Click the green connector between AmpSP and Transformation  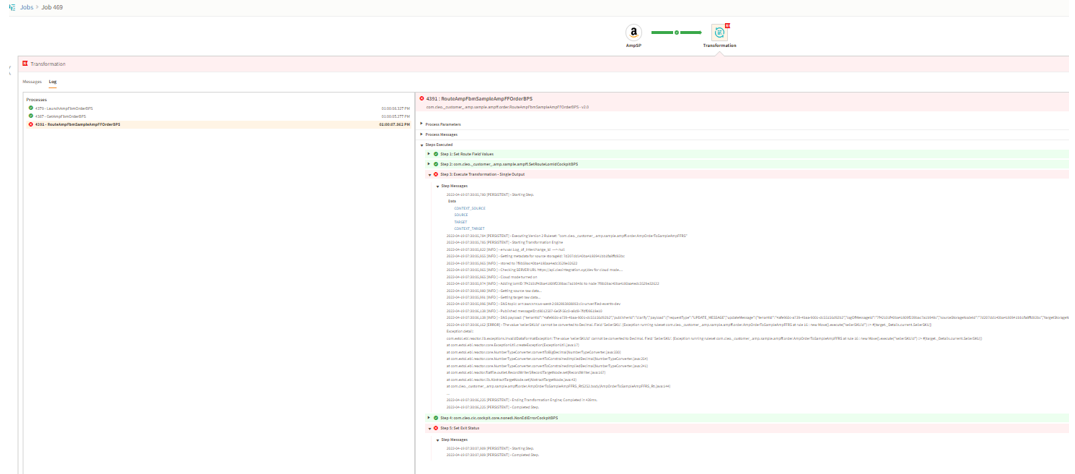pos(676,32)
